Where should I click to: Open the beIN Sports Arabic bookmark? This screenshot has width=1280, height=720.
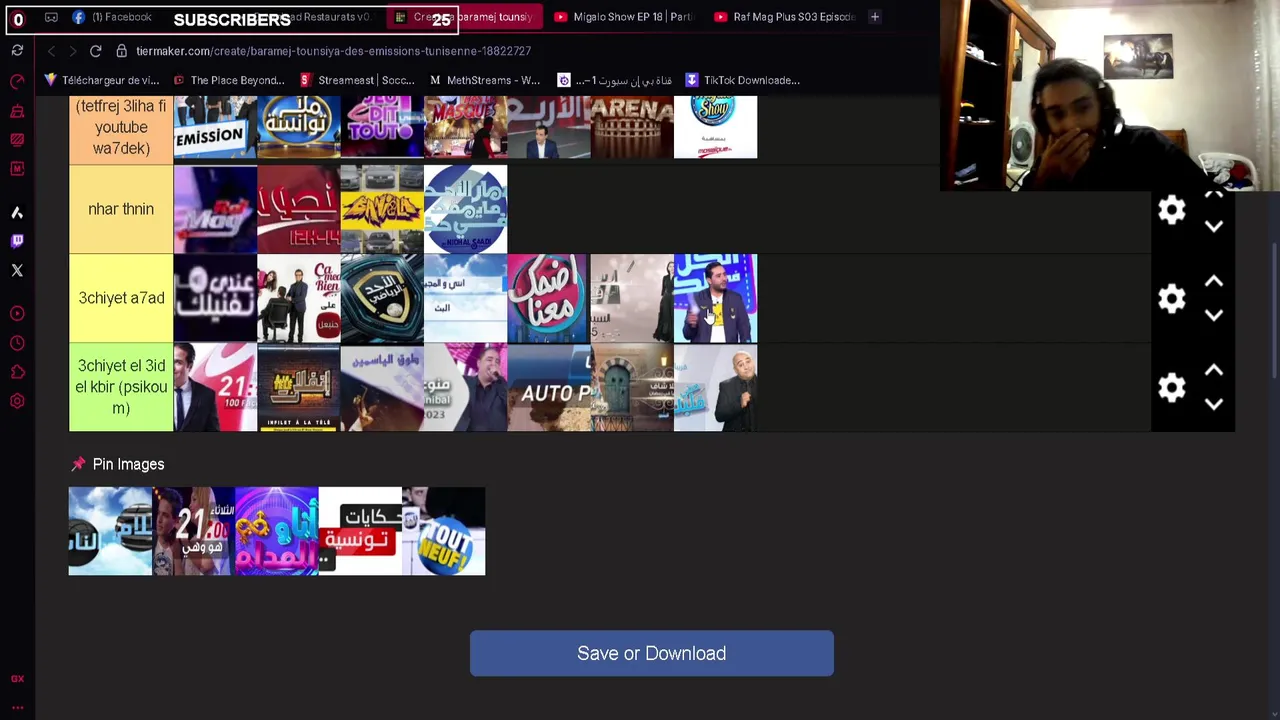(x=614, y=80)
